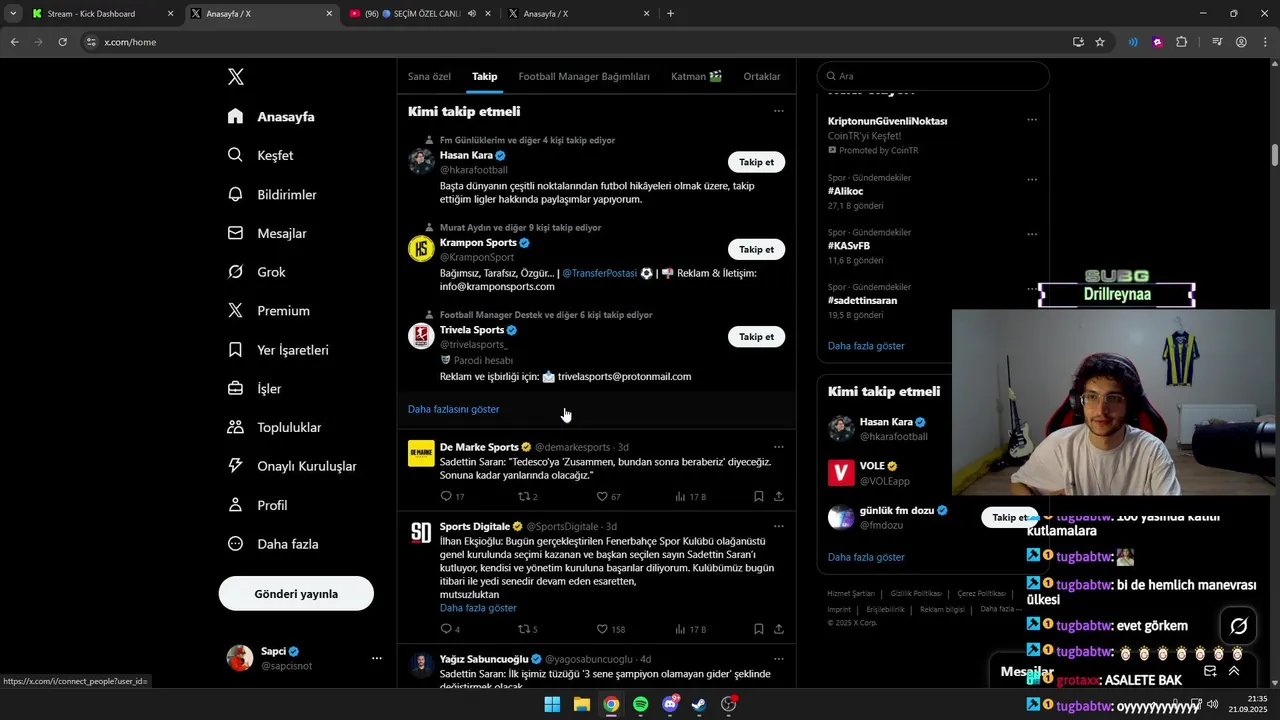
Task: Open options dots on Yağız Sabuncuoğlu post
Action: [778, 659]
